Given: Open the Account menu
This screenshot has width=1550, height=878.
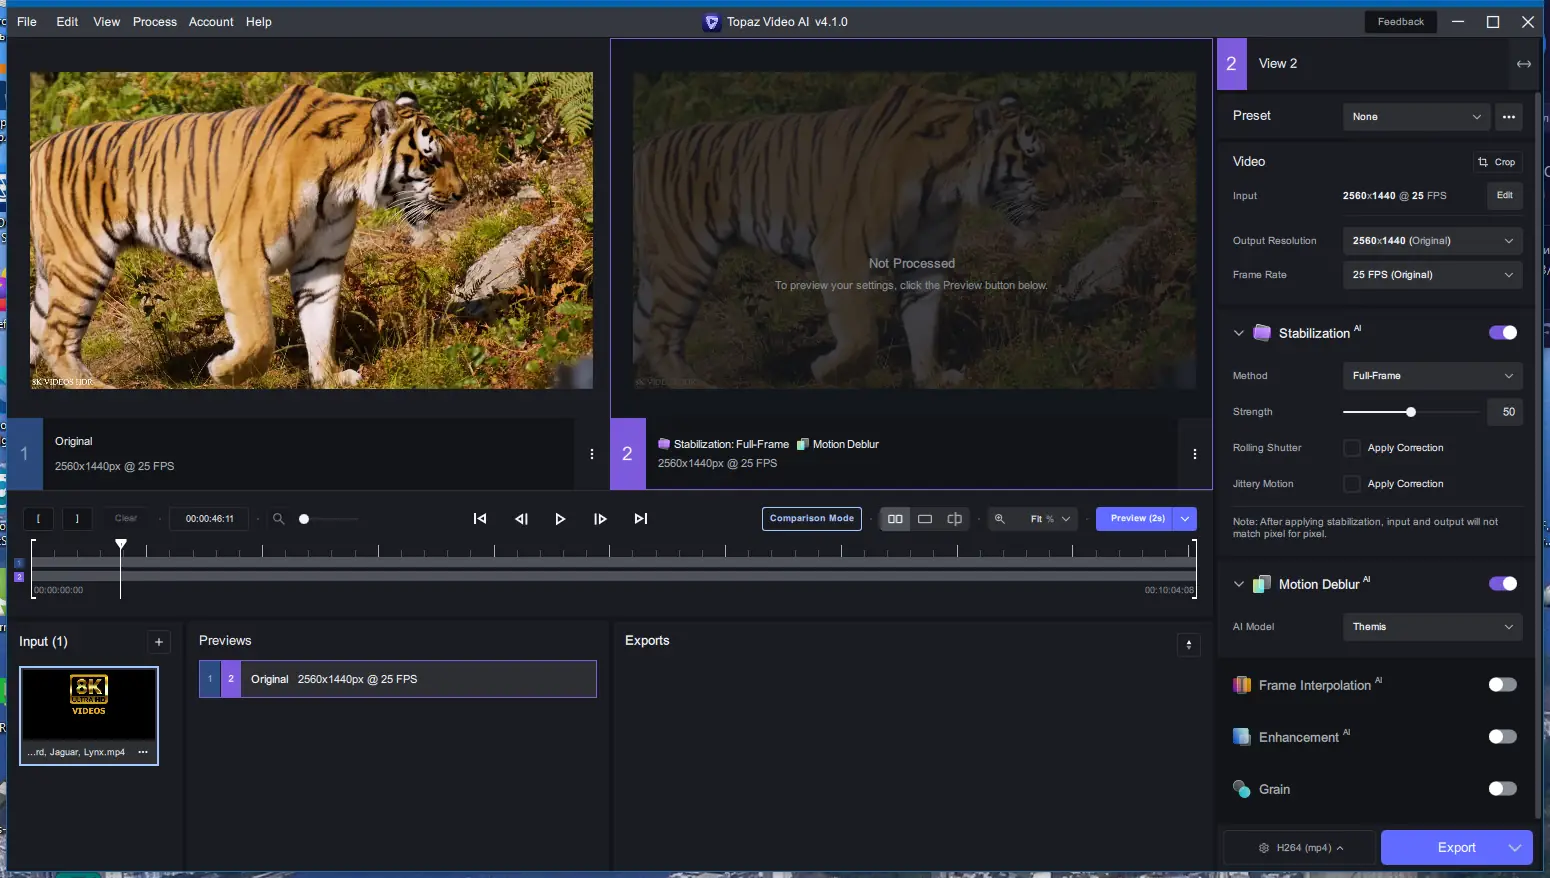Looking at the screenshot, I should point(211,22).
